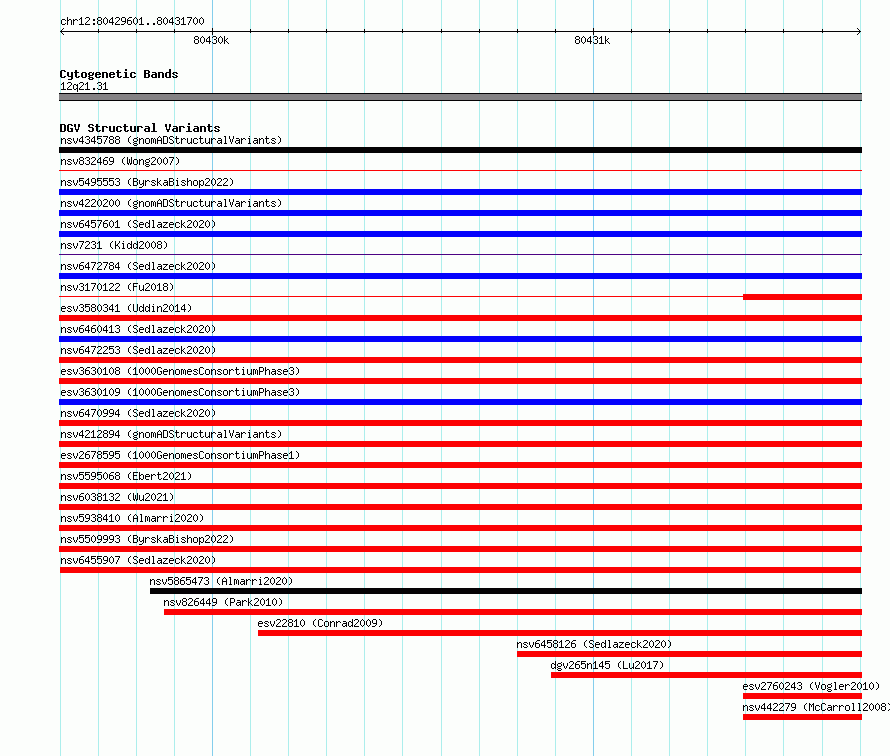Click nsv5938410 (Almarri2020) label

point(132,518)
